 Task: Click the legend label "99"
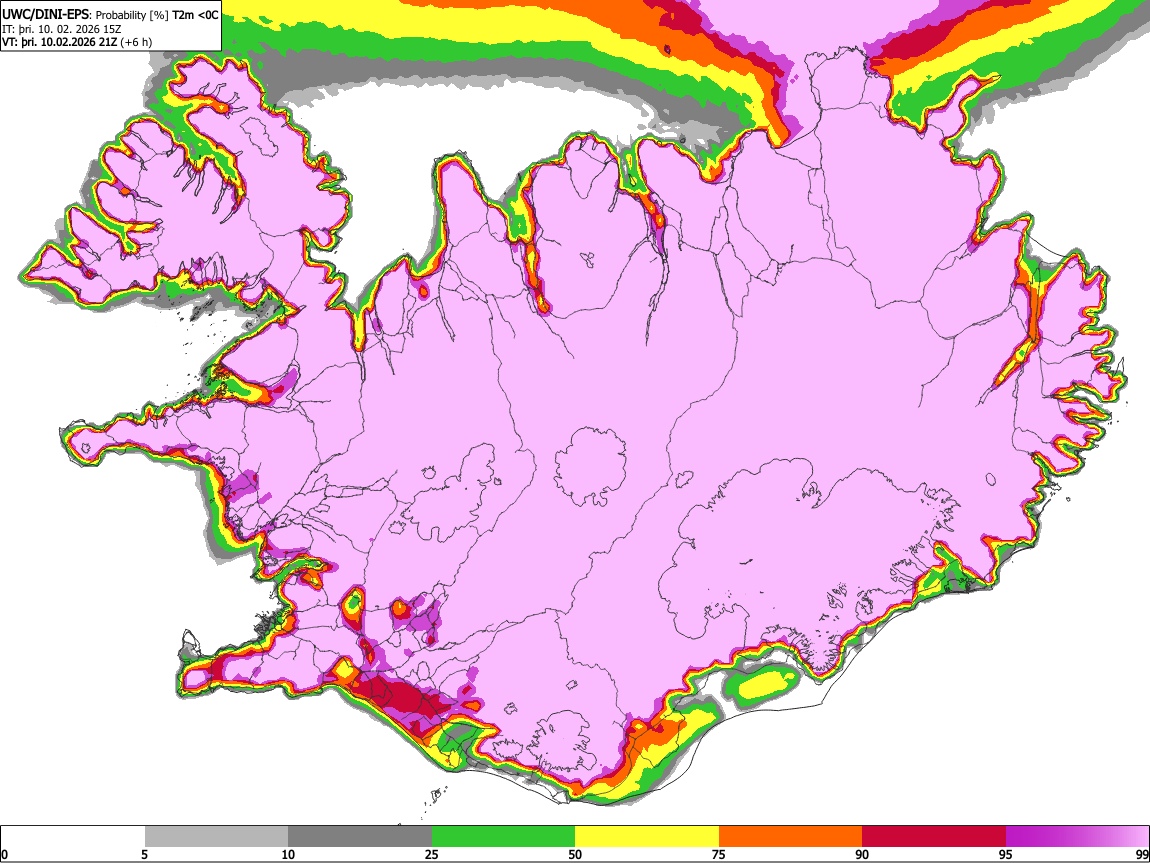1141,855
